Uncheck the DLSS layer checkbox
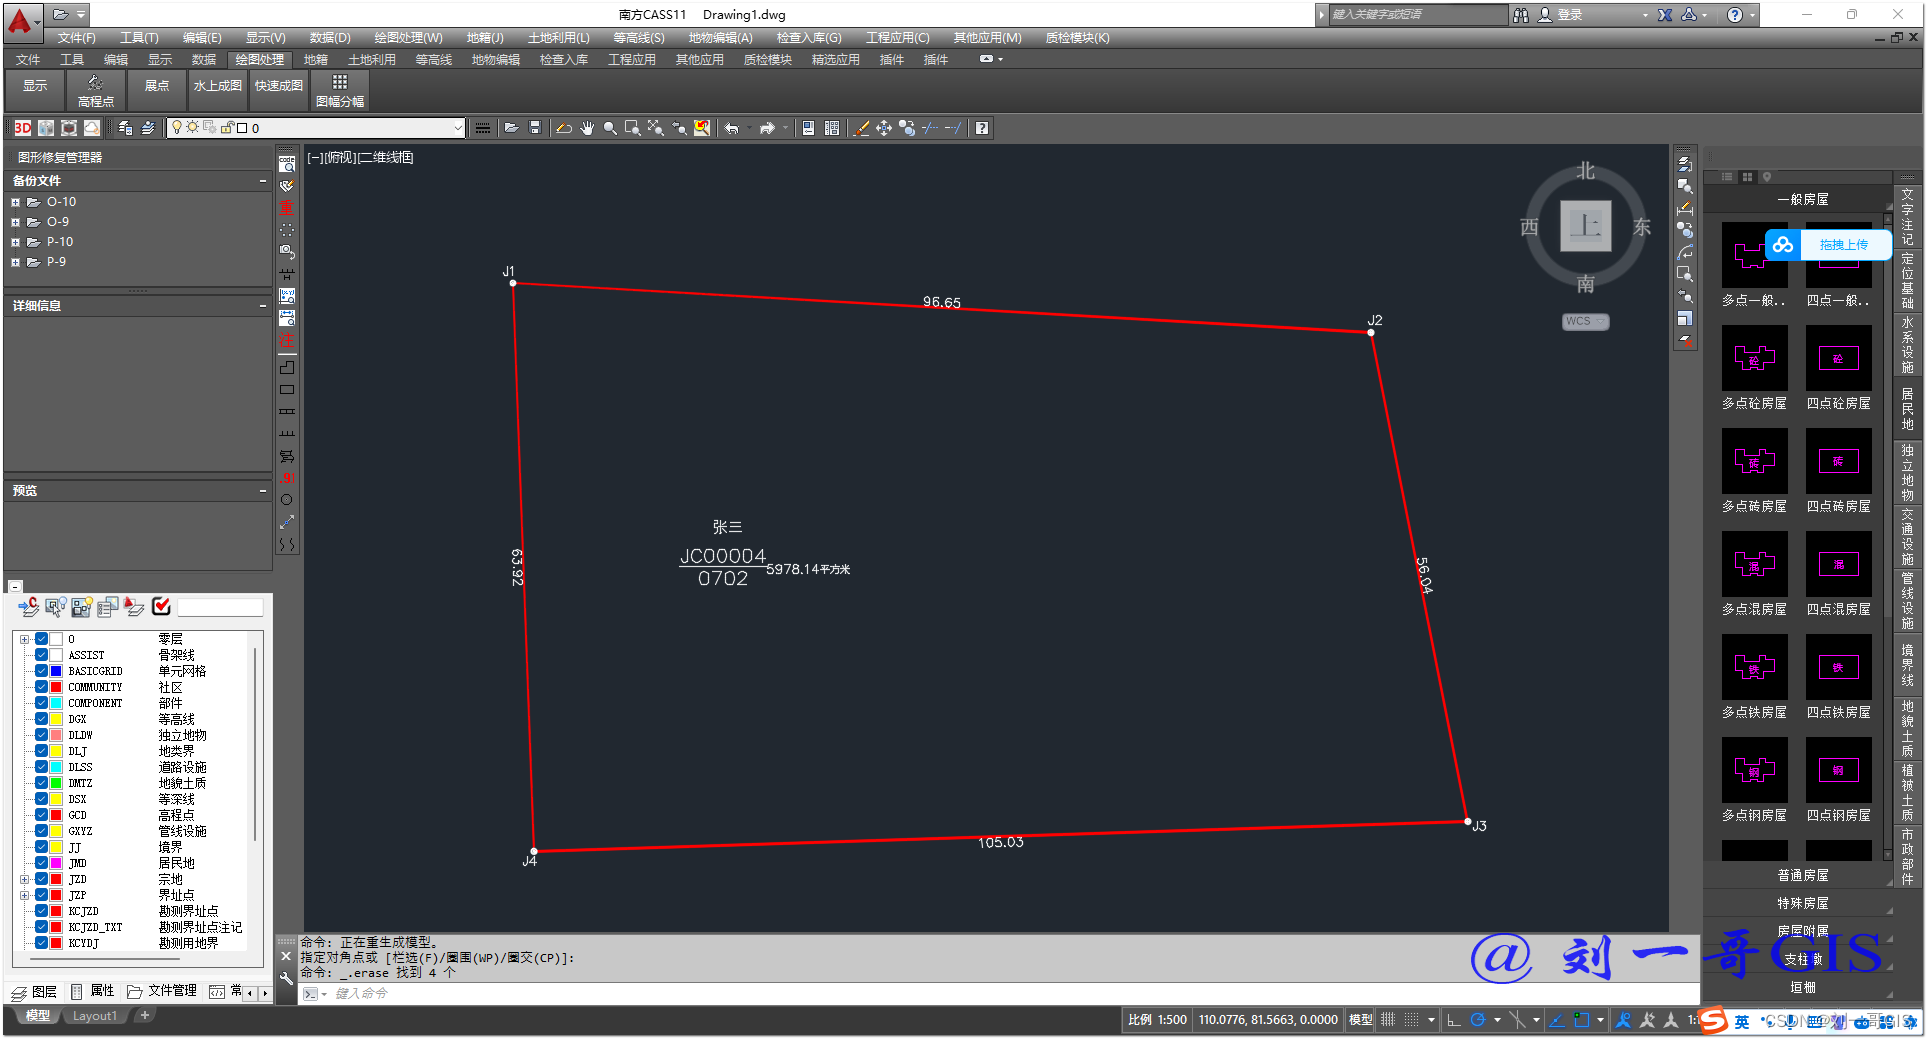 click(42, 767)
